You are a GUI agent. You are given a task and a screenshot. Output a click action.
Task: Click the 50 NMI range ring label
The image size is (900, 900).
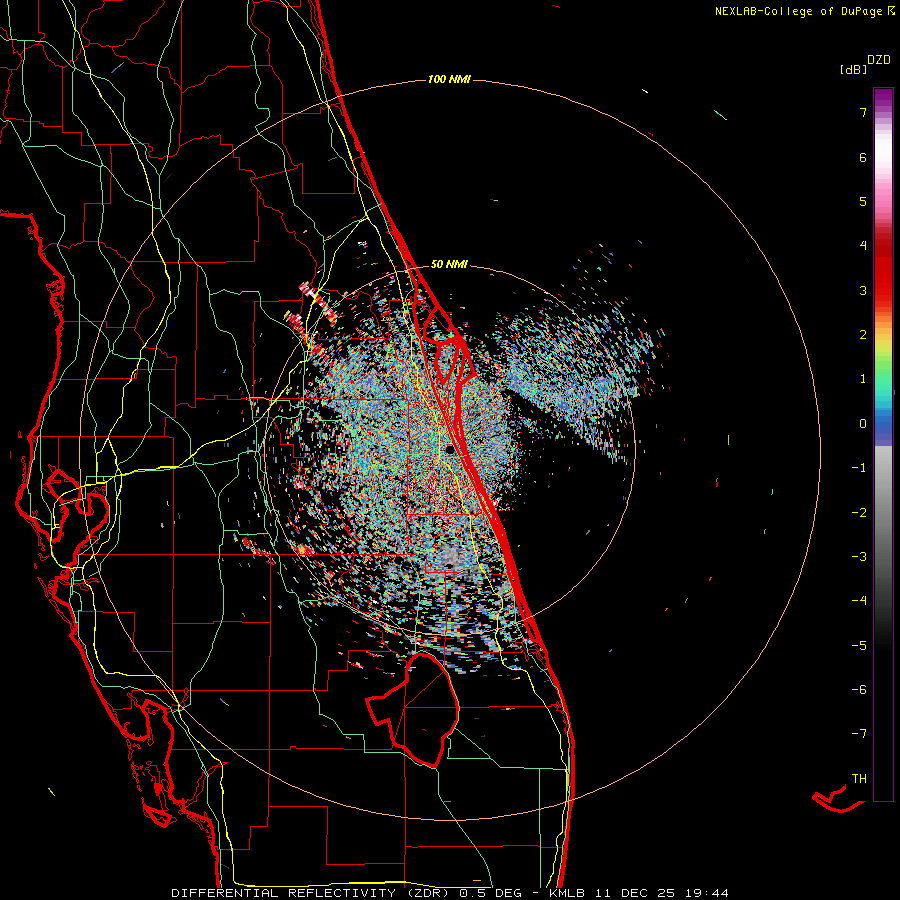449,264
